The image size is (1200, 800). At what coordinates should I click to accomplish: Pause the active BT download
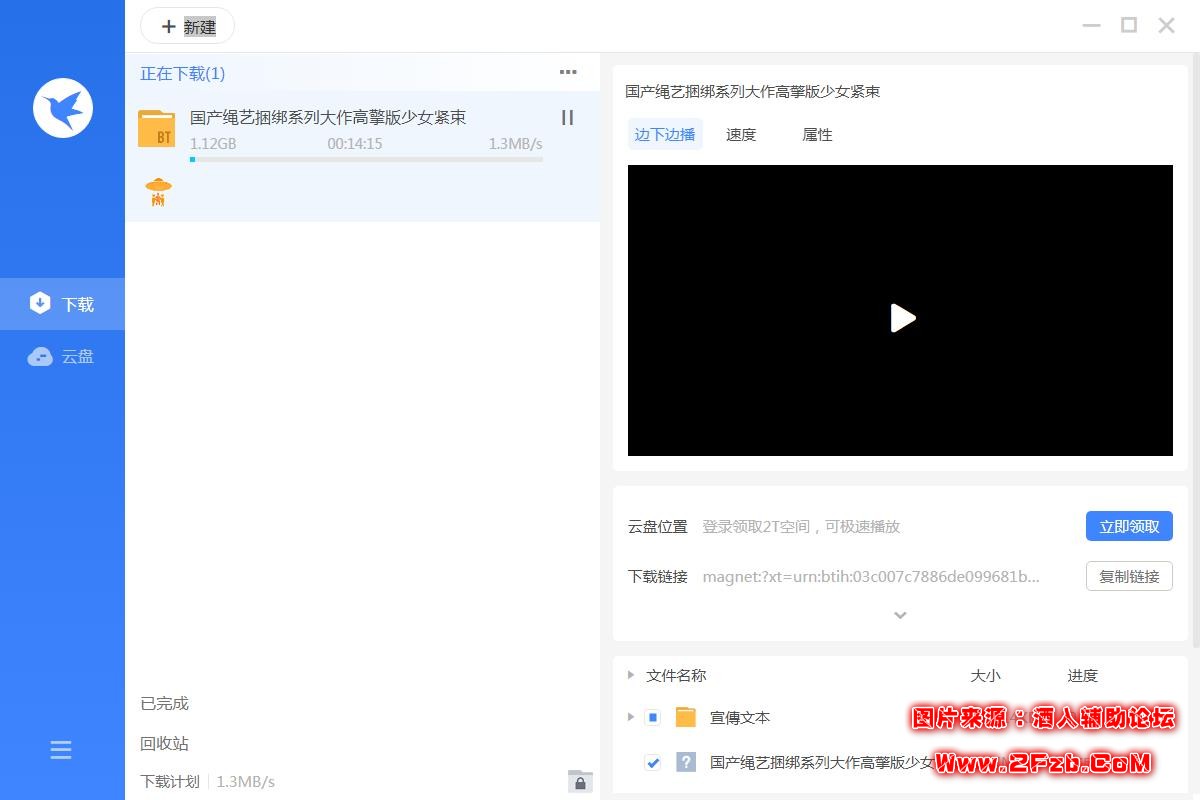coord(567,118)
